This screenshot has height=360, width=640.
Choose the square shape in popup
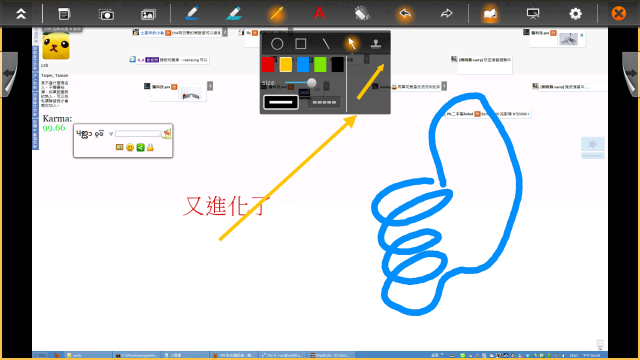[x=301, y=44]
